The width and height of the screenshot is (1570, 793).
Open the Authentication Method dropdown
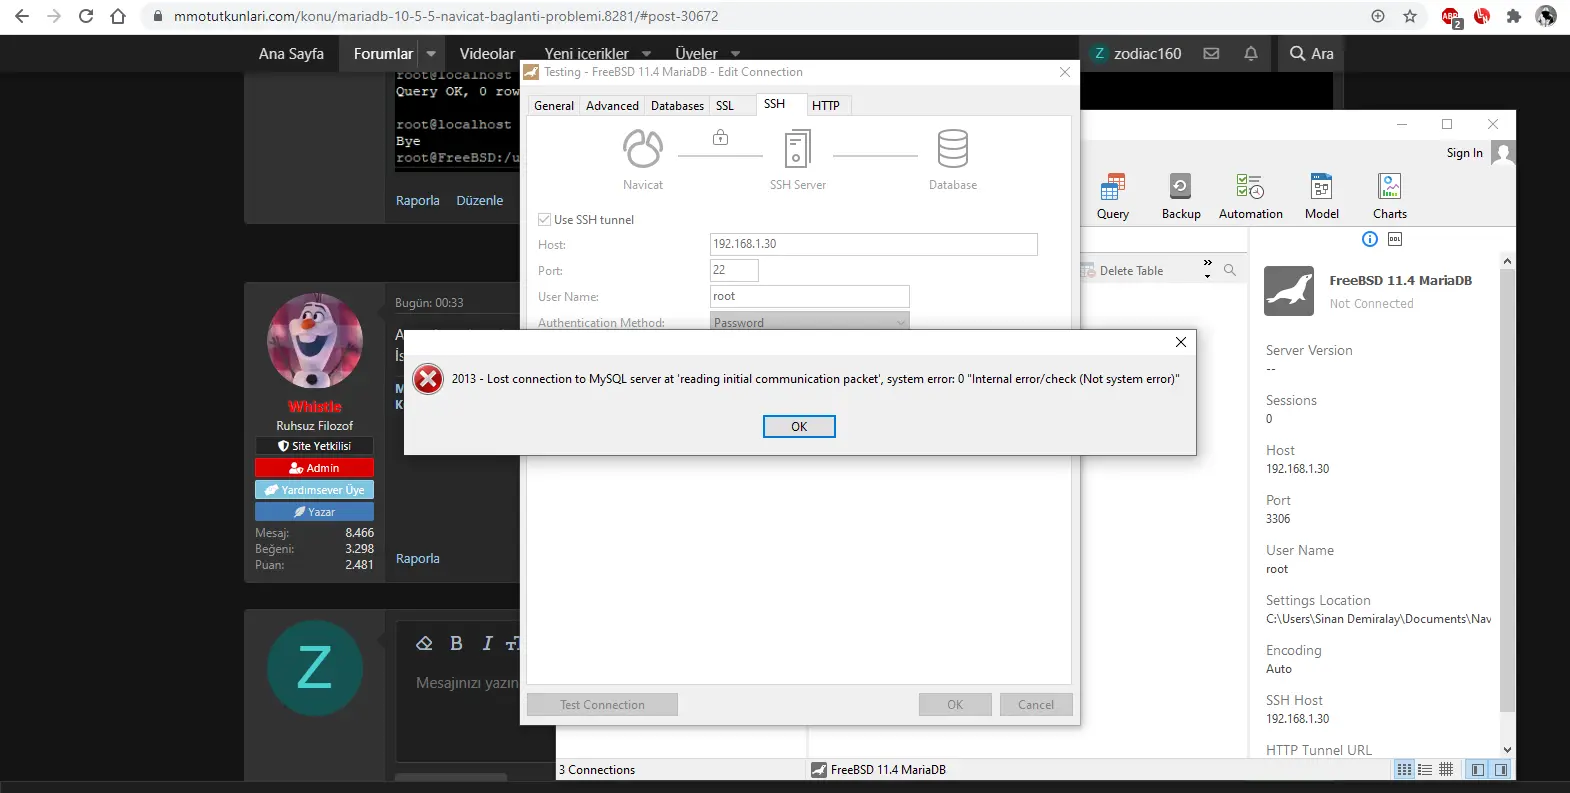tap(809, 322)
